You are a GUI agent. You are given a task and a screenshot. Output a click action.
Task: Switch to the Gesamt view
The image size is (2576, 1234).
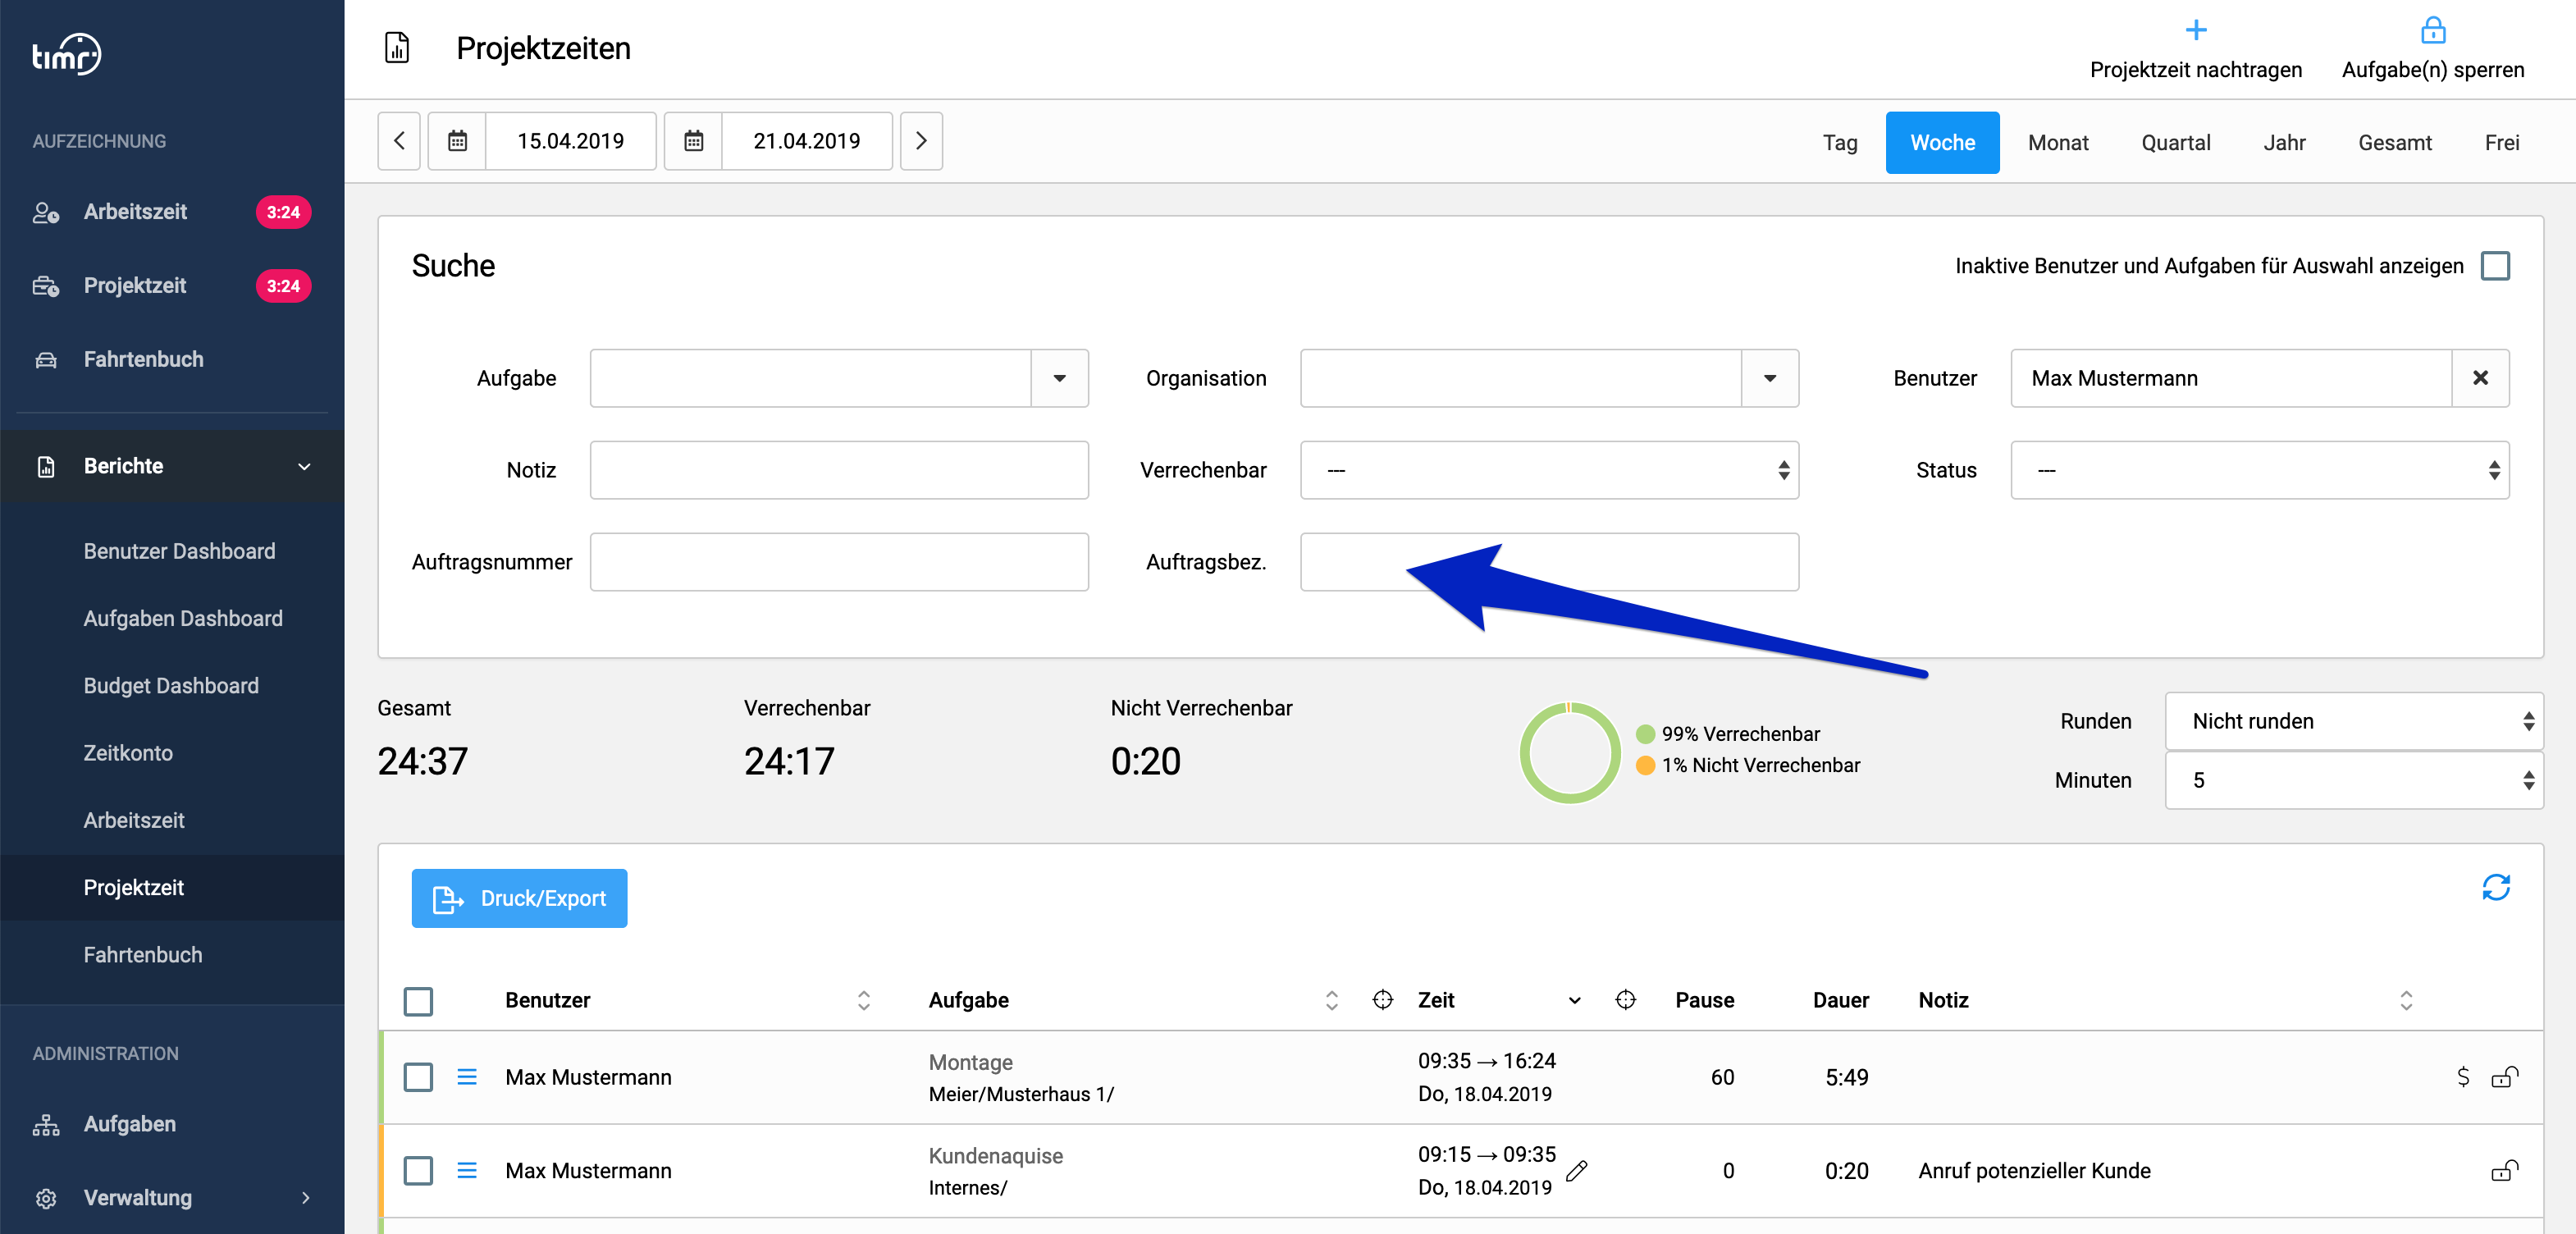(2394, 142)
